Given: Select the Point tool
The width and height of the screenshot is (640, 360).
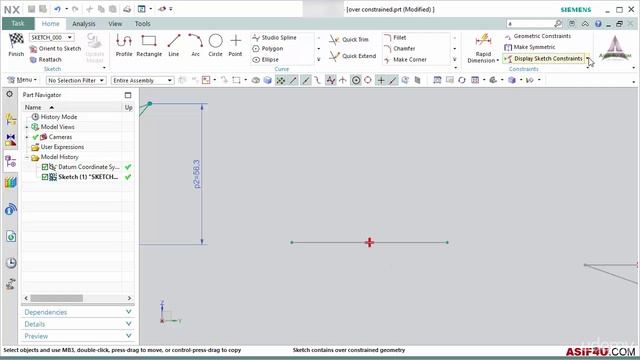Looking at the screenshot, I should pos(235,45).
